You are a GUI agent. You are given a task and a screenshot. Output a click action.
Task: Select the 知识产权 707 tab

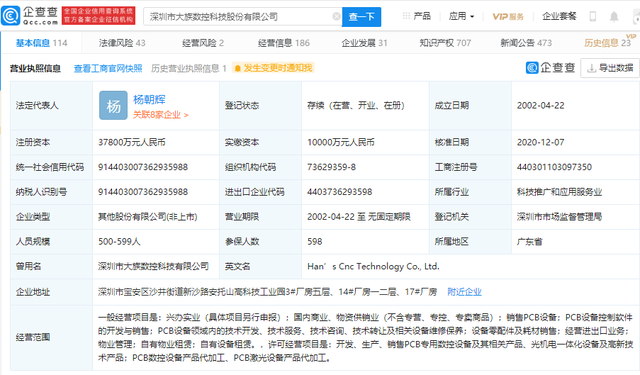coord(445,43)
